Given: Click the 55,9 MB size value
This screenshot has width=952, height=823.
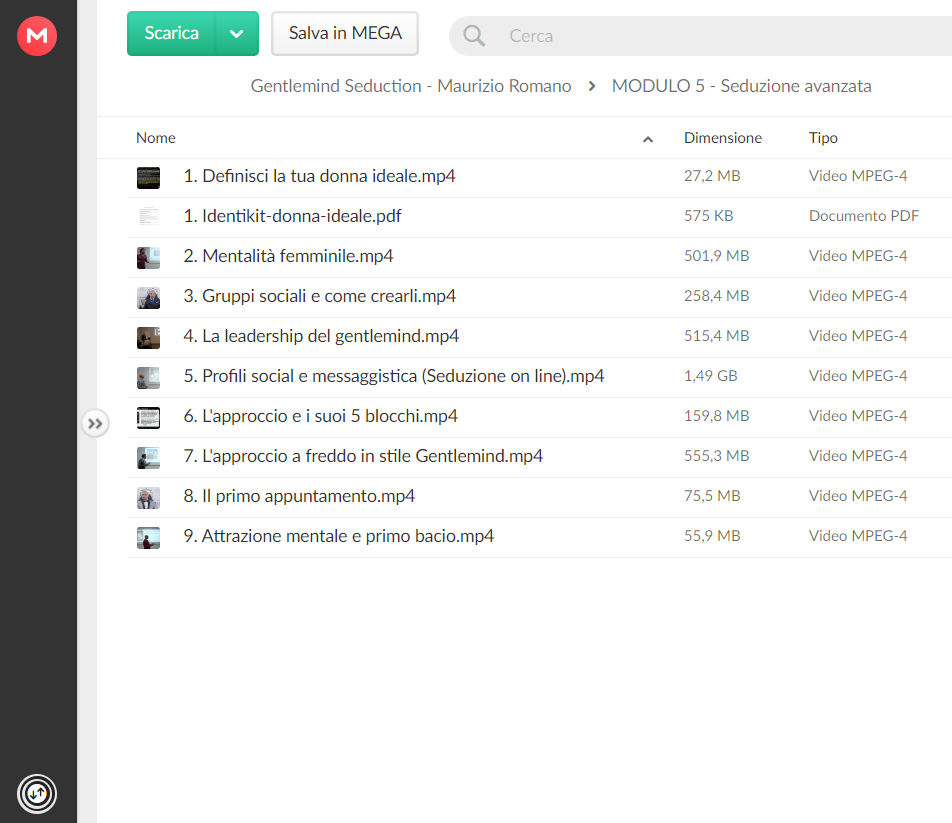Looking at the screenshot, I should 712,537.
